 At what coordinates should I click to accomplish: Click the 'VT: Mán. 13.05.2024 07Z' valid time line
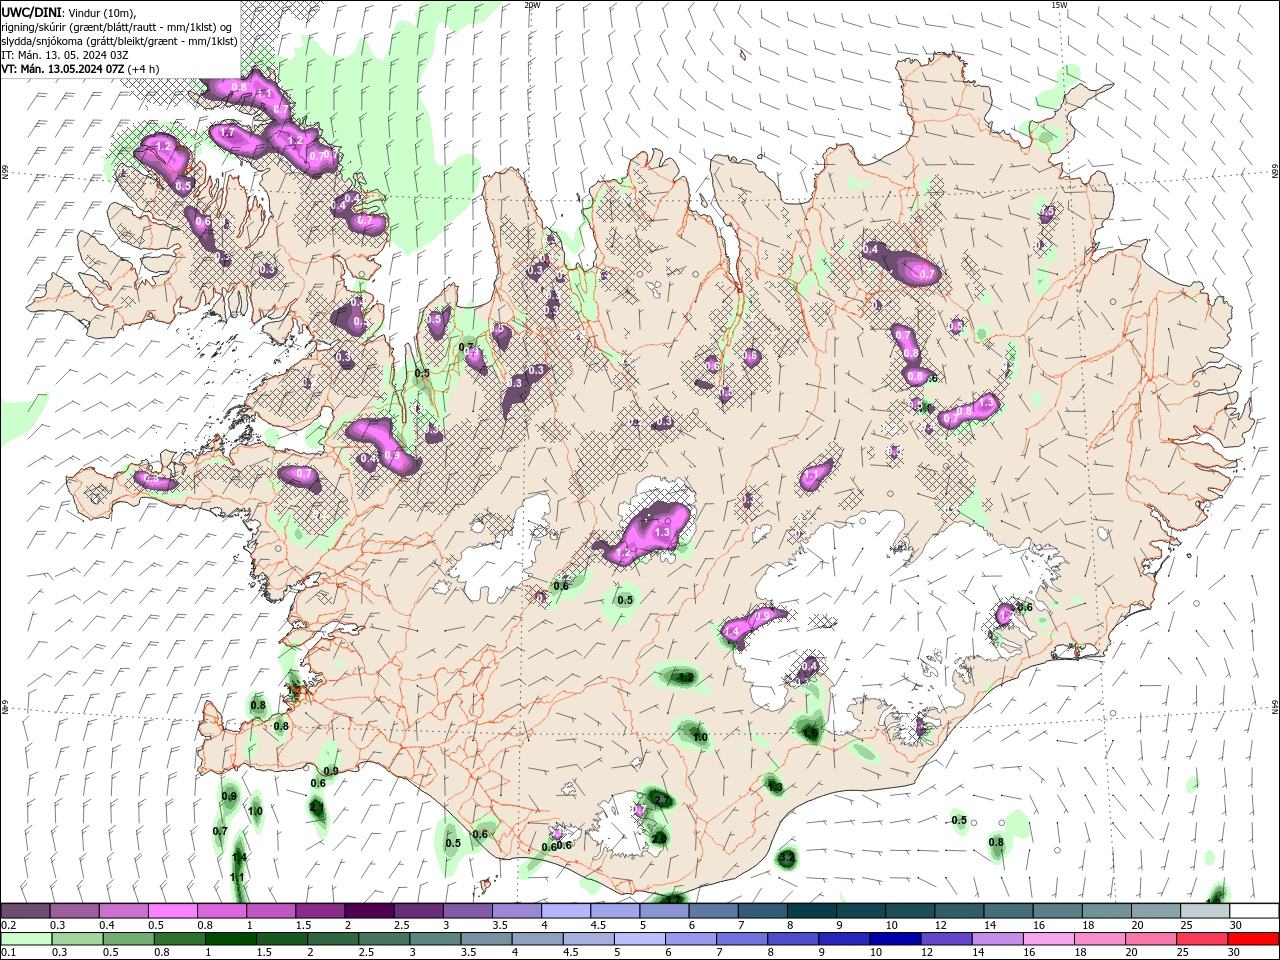click(62, 68)
